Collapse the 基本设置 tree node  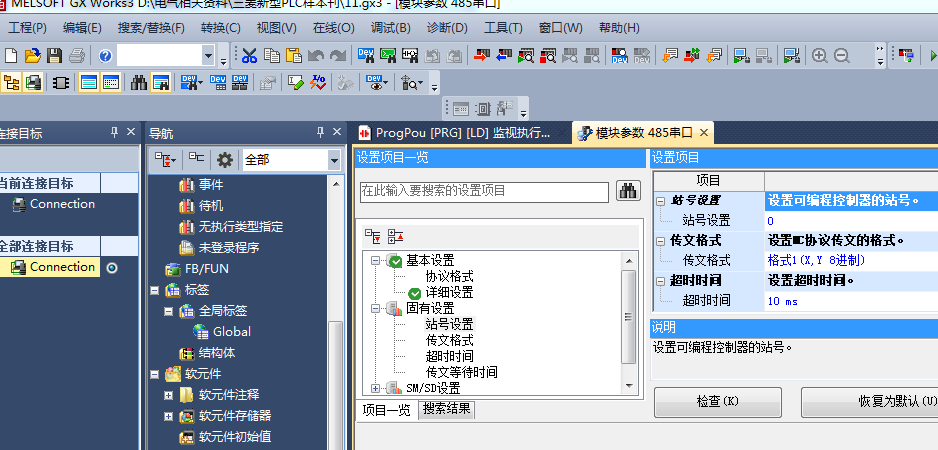click(377, 260)
